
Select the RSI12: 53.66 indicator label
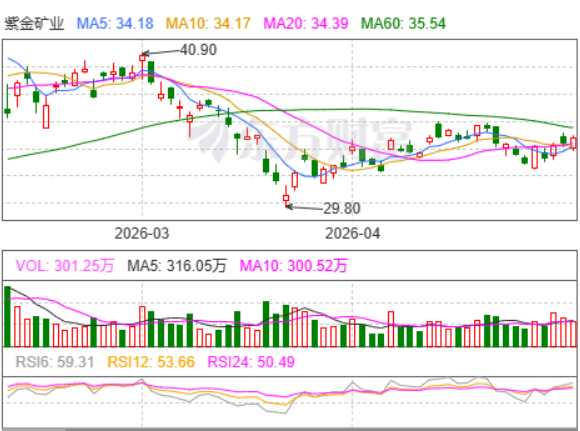tap(151, 362)
